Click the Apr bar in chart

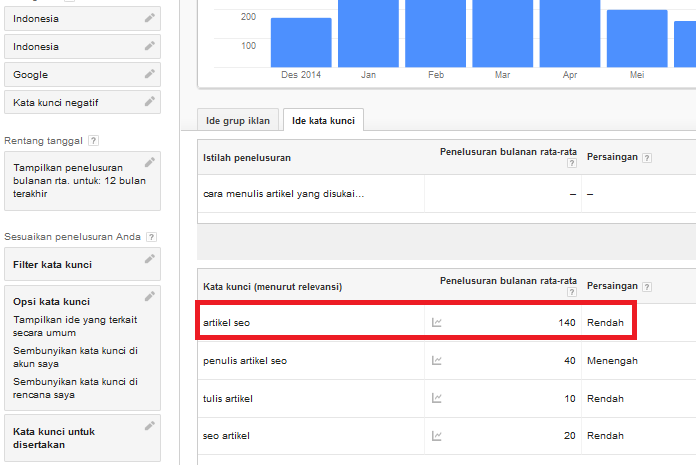click(570, 34)
